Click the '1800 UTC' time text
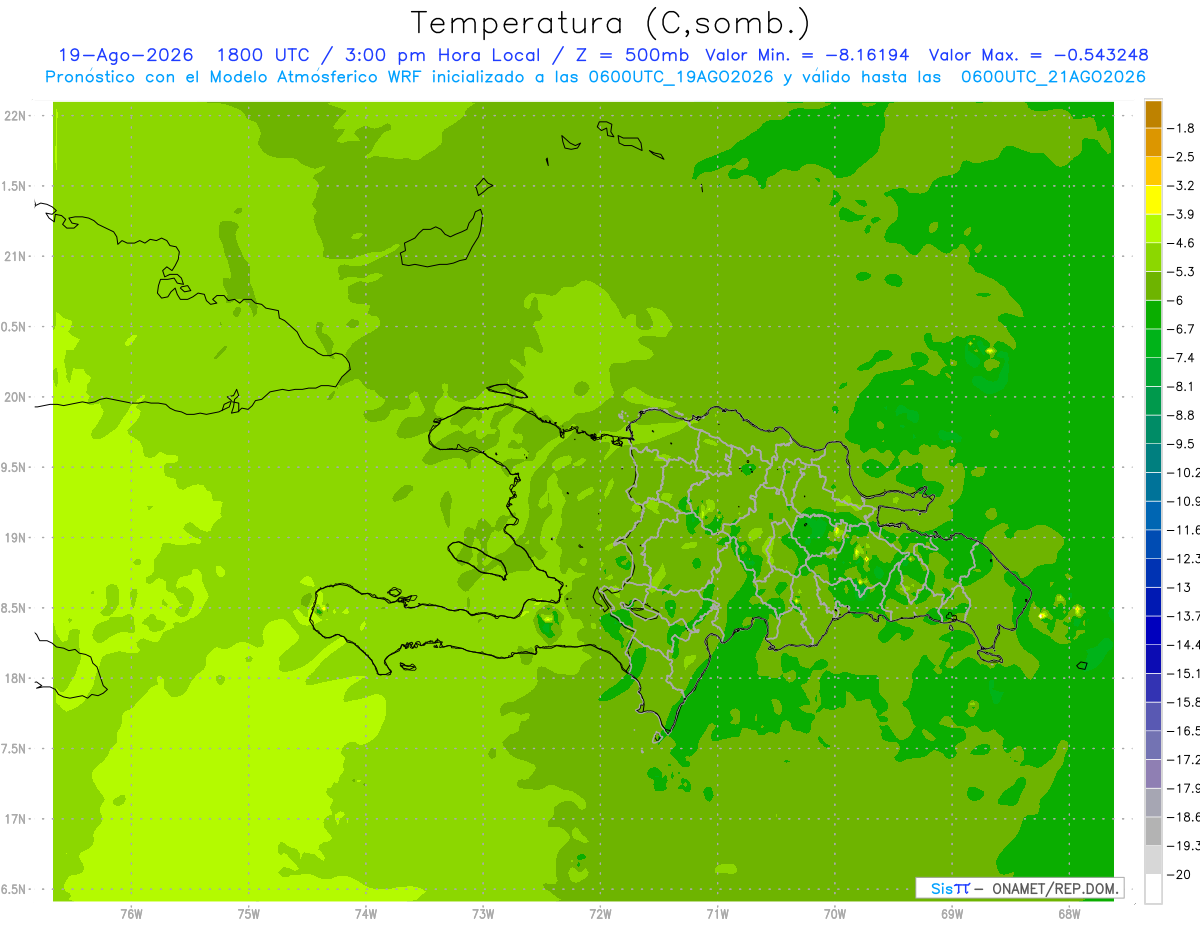 (x=263, y=55)
